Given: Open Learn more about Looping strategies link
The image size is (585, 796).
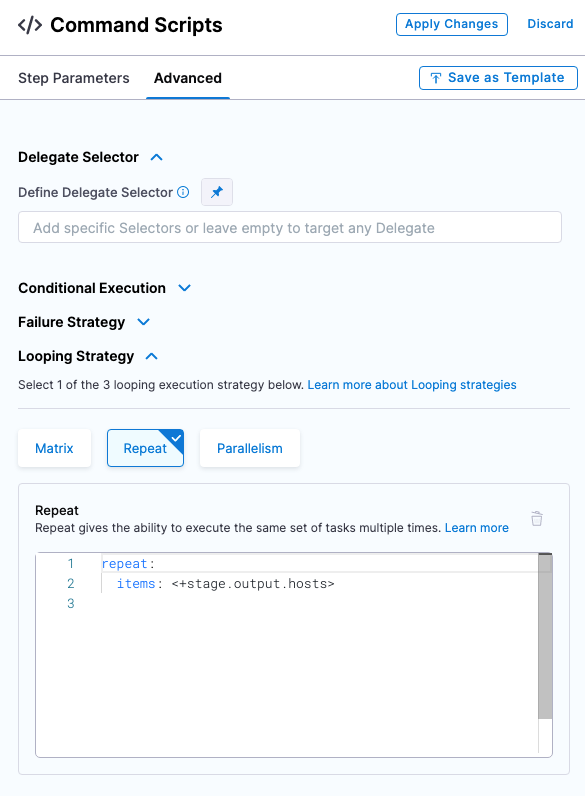Looking at the screenshot, I should 412,385.
